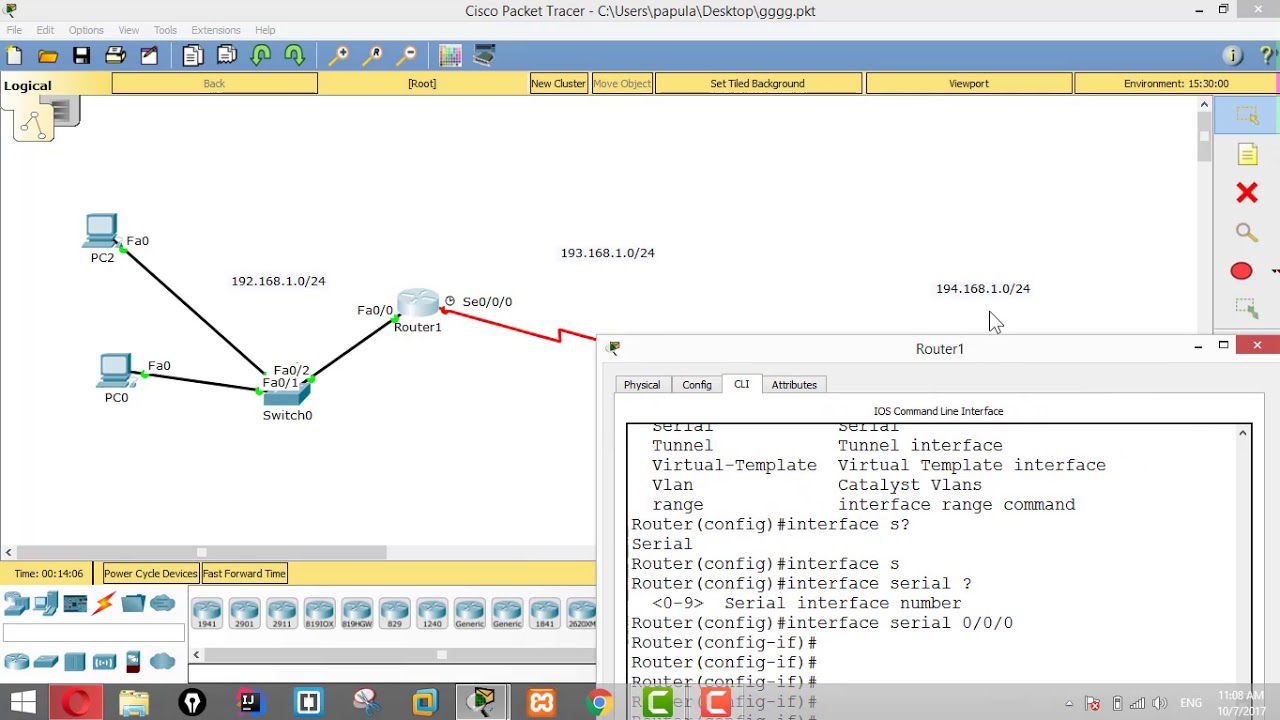1280x720 pixels.
Task: Redo the action with the Redo arrow
Action: (x=295, y=56)
